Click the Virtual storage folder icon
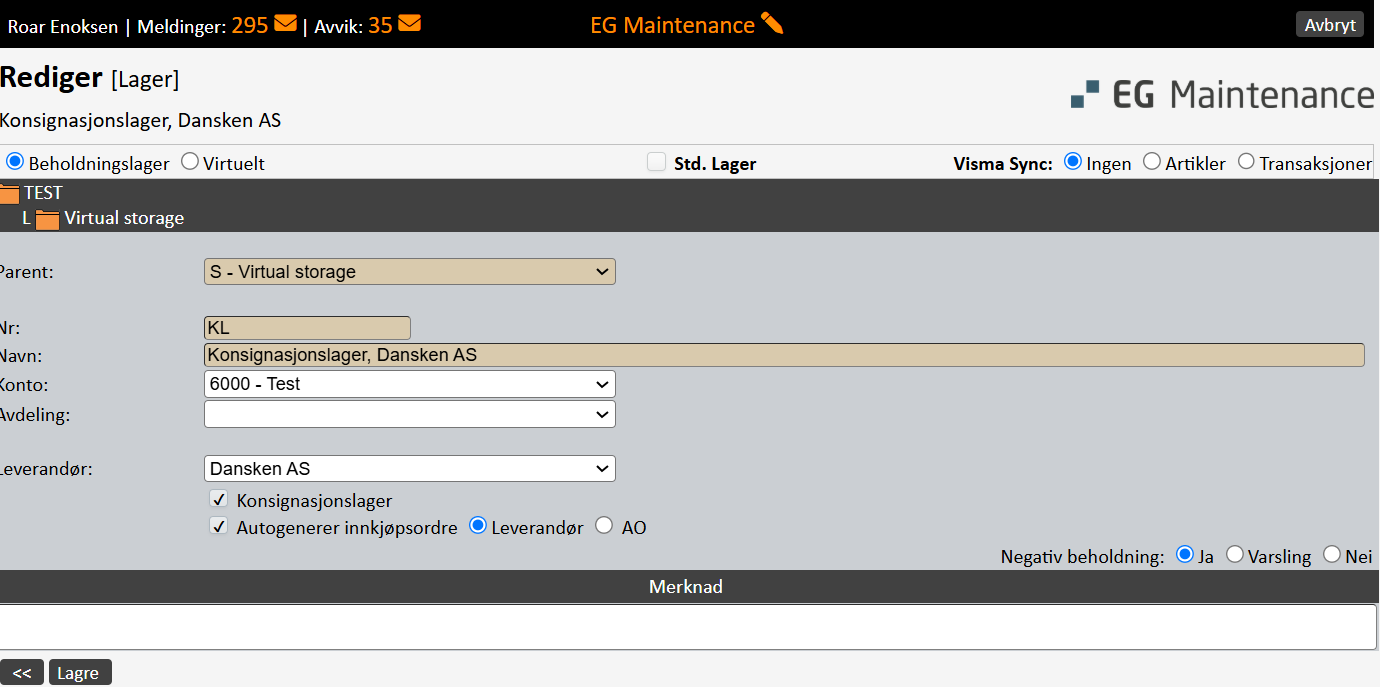This screenshot has width=1380, height=687. tap(47, 218)
